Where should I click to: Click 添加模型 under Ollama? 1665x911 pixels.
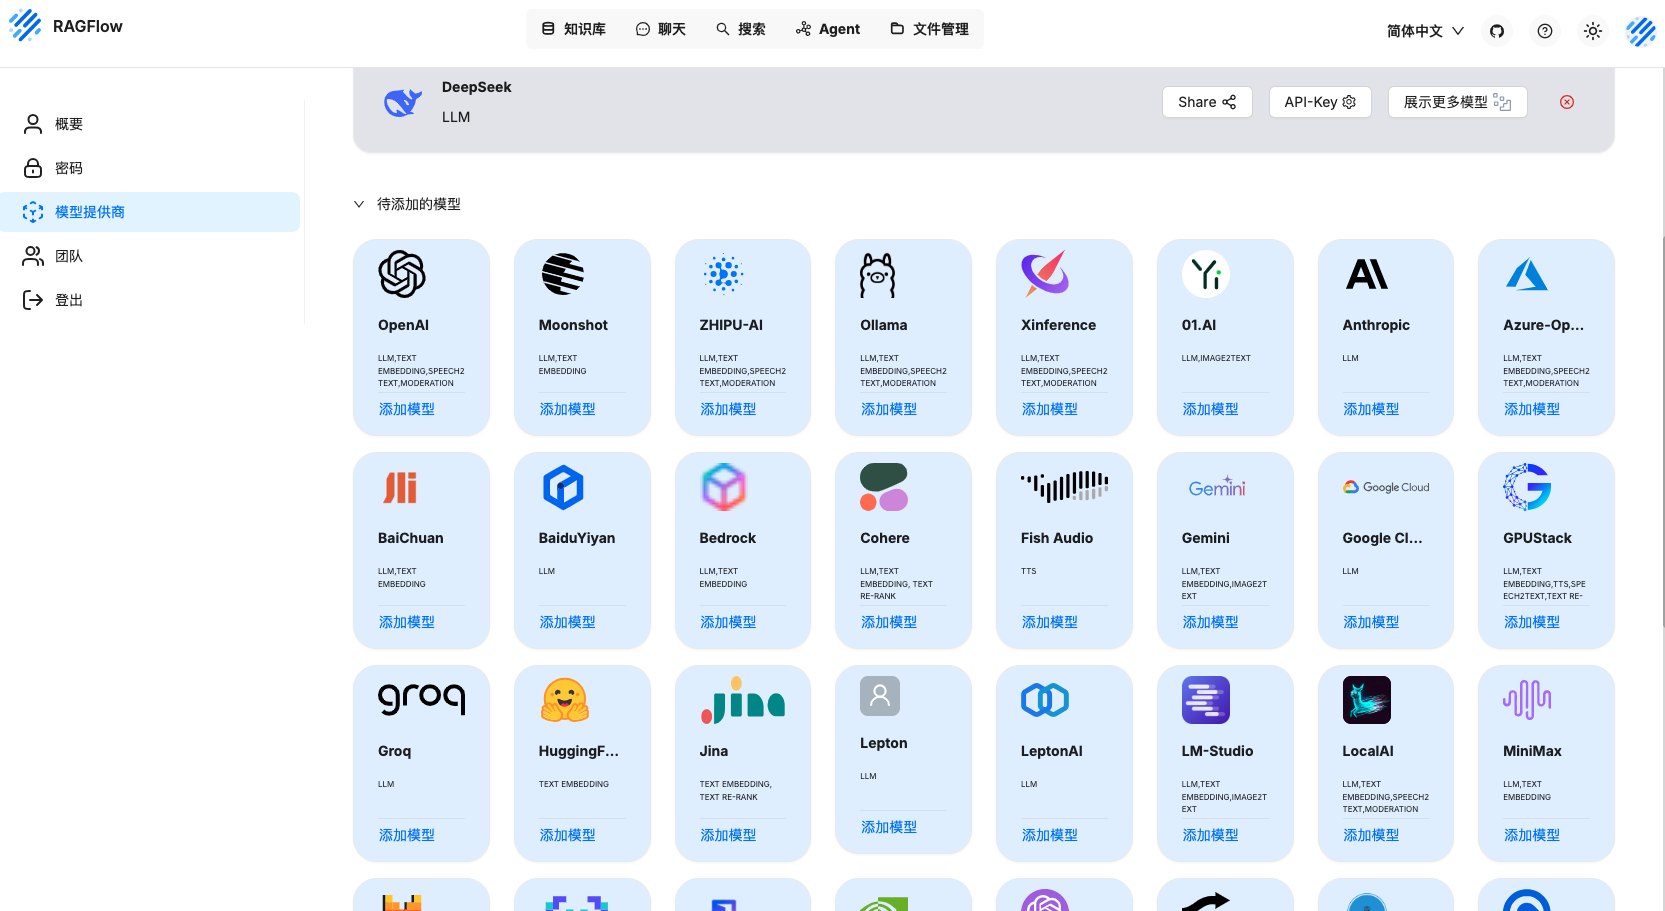pos(889,409)
